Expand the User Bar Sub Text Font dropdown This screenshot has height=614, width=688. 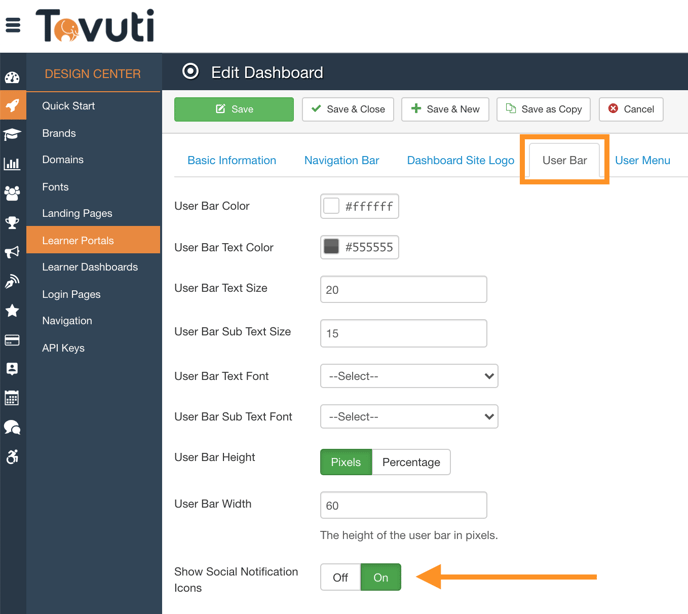tap(409, 417)
